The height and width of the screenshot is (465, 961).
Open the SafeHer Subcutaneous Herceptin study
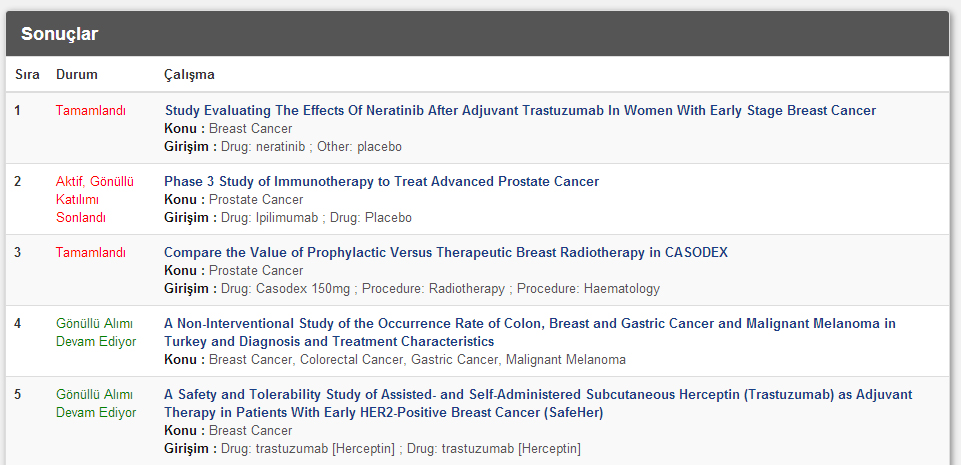click(x=538, y=403)
